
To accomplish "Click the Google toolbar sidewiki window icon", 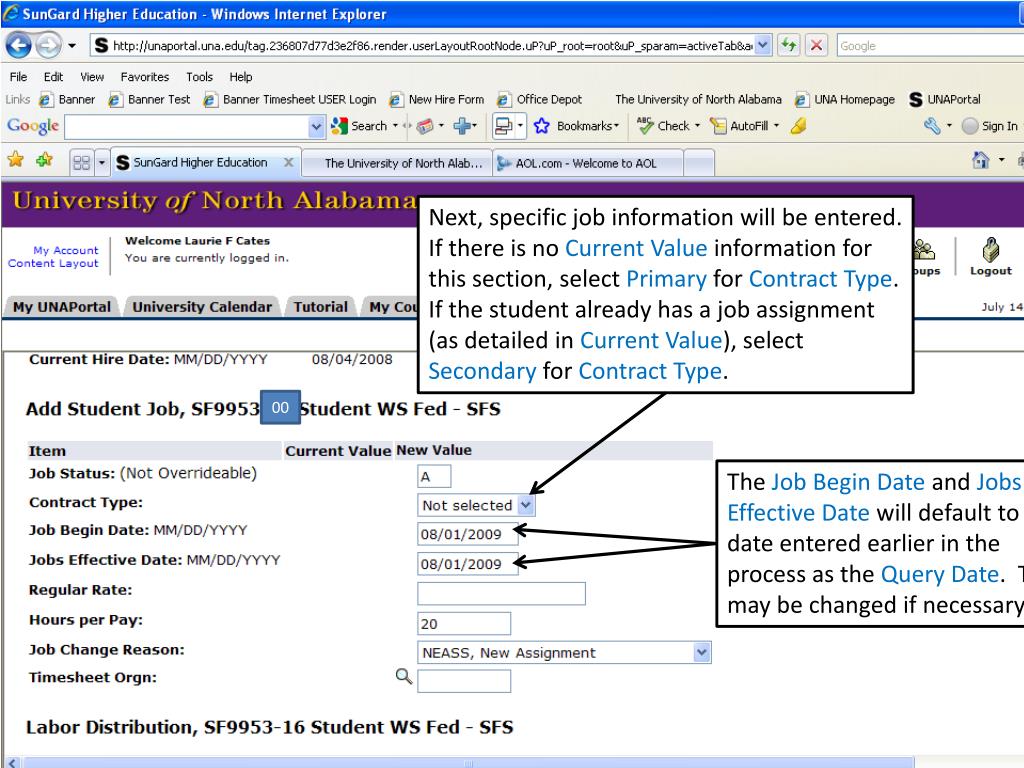I will (504, 126).
